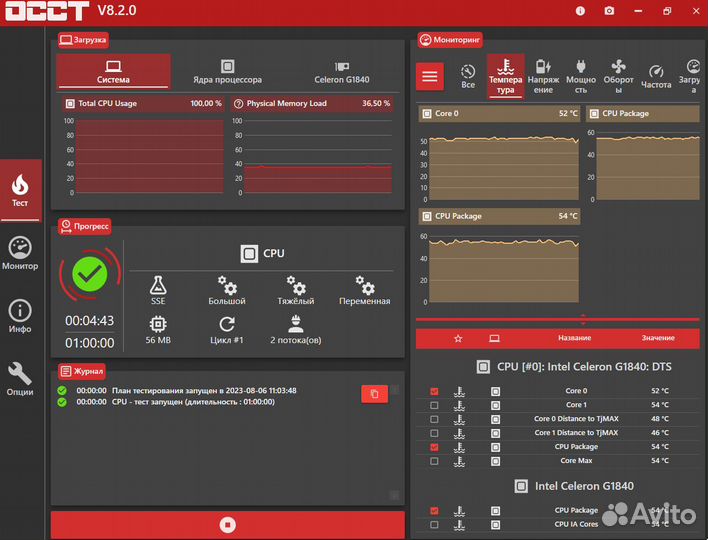Collapse the Intel Celeron G1840 sensor group

[574, 486]
